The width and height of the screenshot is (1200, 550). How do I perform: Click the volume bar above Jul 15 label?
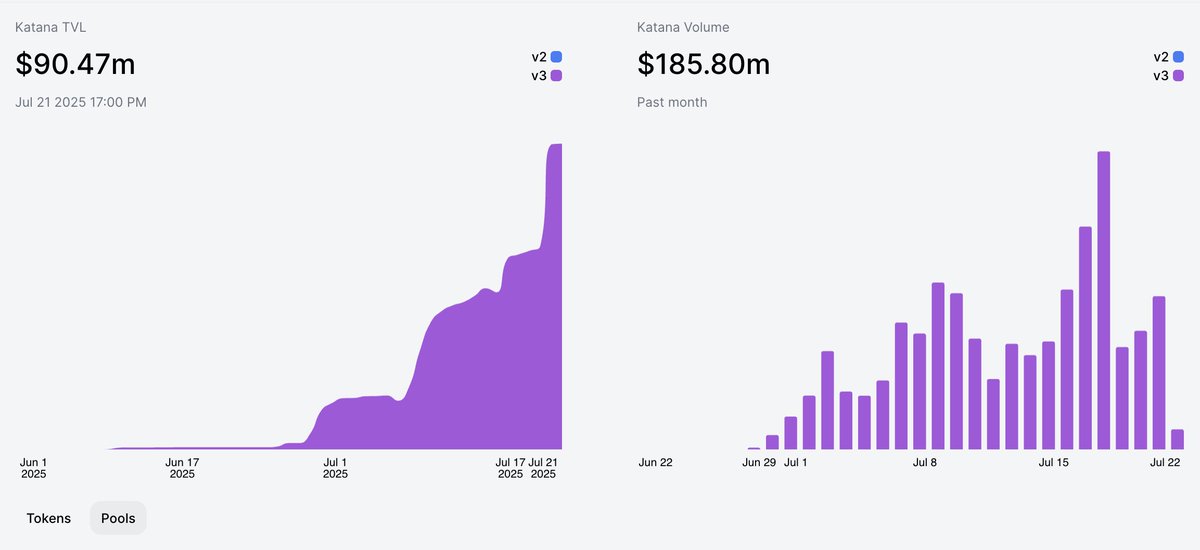tap(1048, 395)
